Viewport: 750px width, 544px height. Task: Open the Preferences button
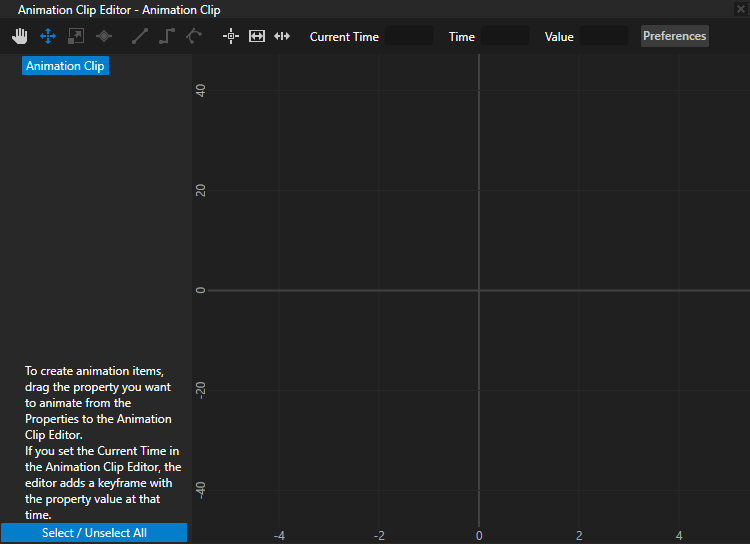coord(674,36)
